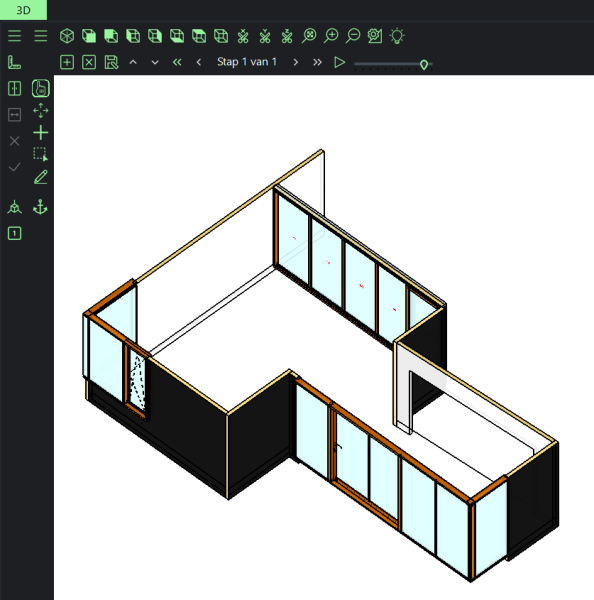Image resolution: width=594 pixels, height=600 pixels.
Task: Activate the X-axis section cut scissors
Action: (x=243, y=36)
